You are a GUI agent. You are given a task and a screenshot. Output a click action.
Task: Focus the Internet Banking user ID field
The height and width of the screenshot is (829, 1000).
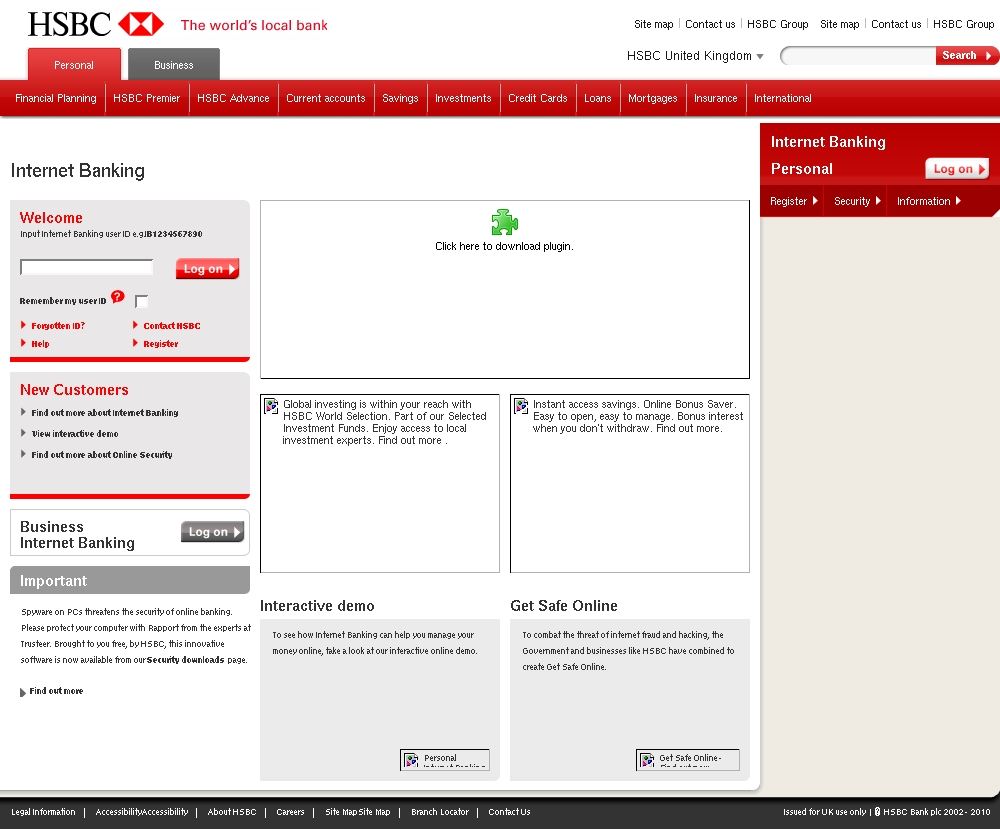[x=87, y=267]
